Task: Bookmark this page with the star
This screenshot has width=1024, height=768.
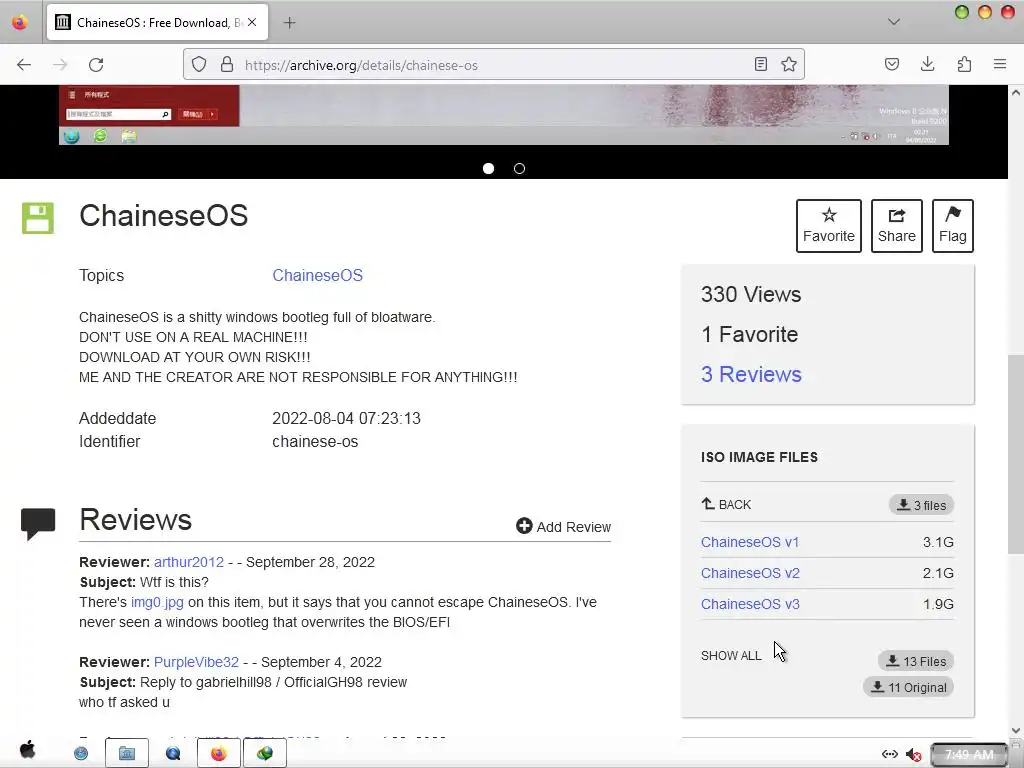Action: click(789, 64)
